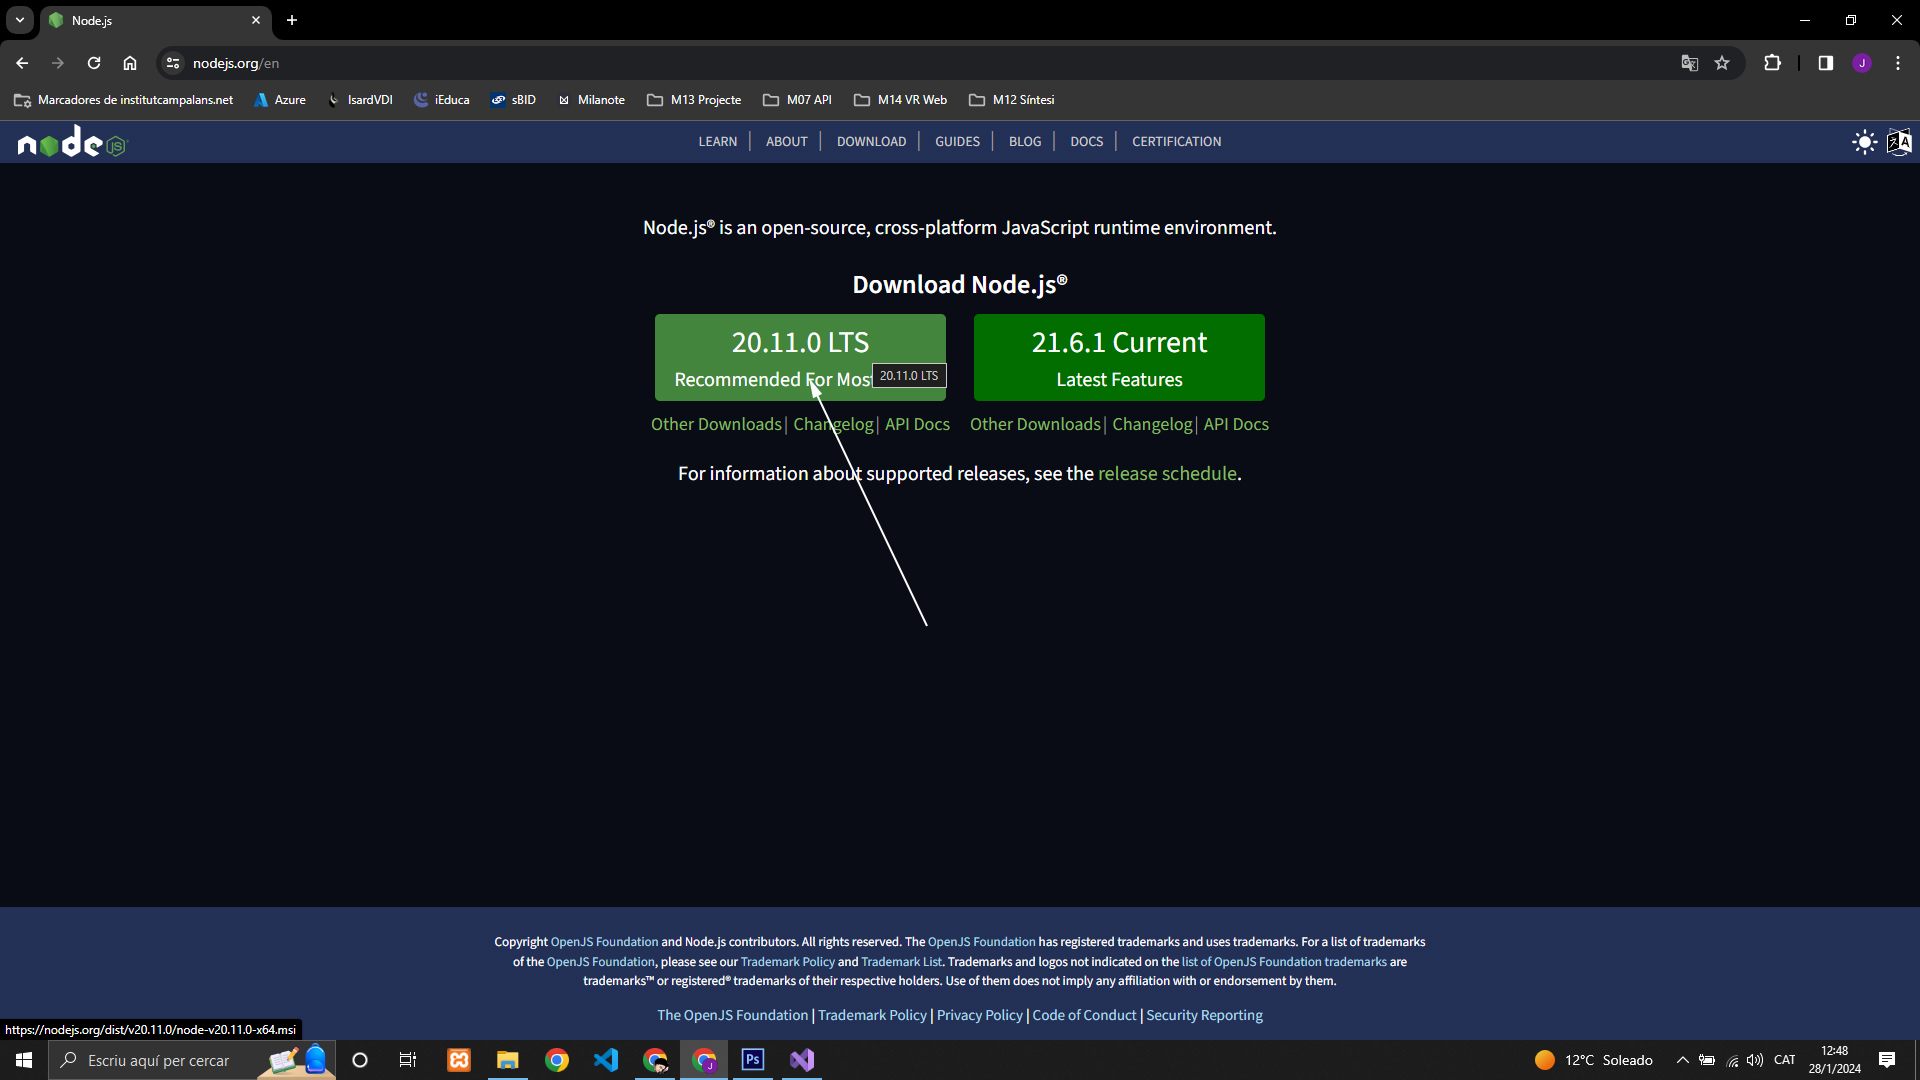This screenshot has height=1080, width=1920.
Task: Toggle the light/dark theme sun icon
Action: 1864,142
